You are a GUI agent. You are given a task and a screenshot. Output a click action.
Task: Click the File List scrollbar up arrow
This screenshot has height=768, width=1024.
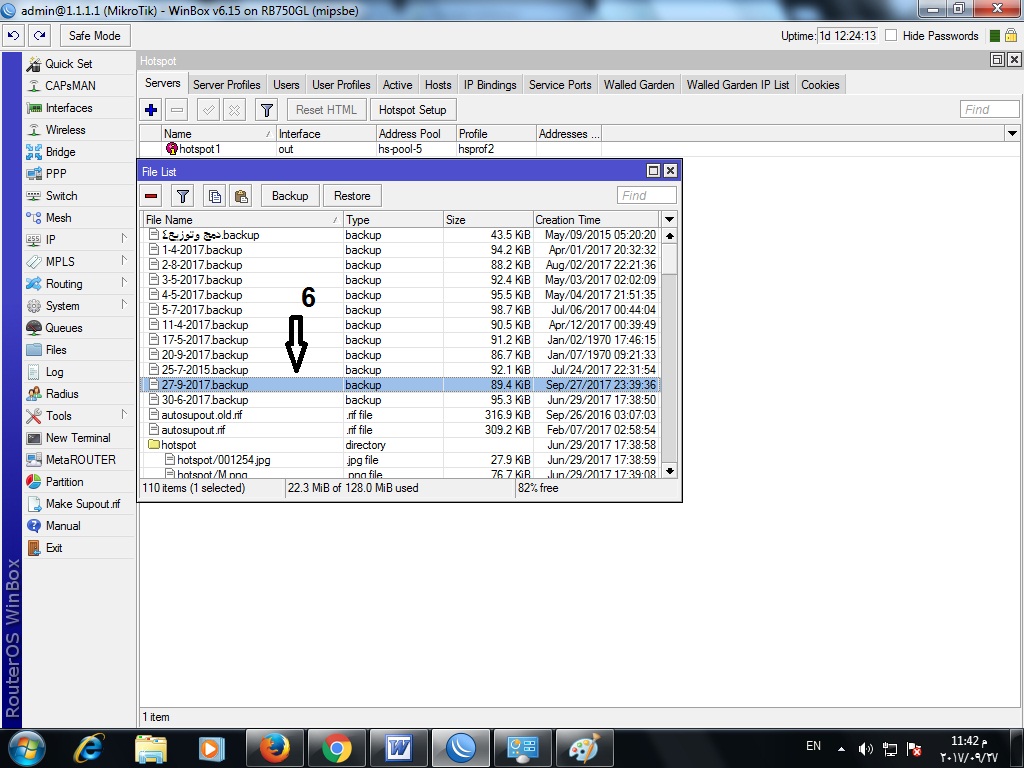pos(669,236)
